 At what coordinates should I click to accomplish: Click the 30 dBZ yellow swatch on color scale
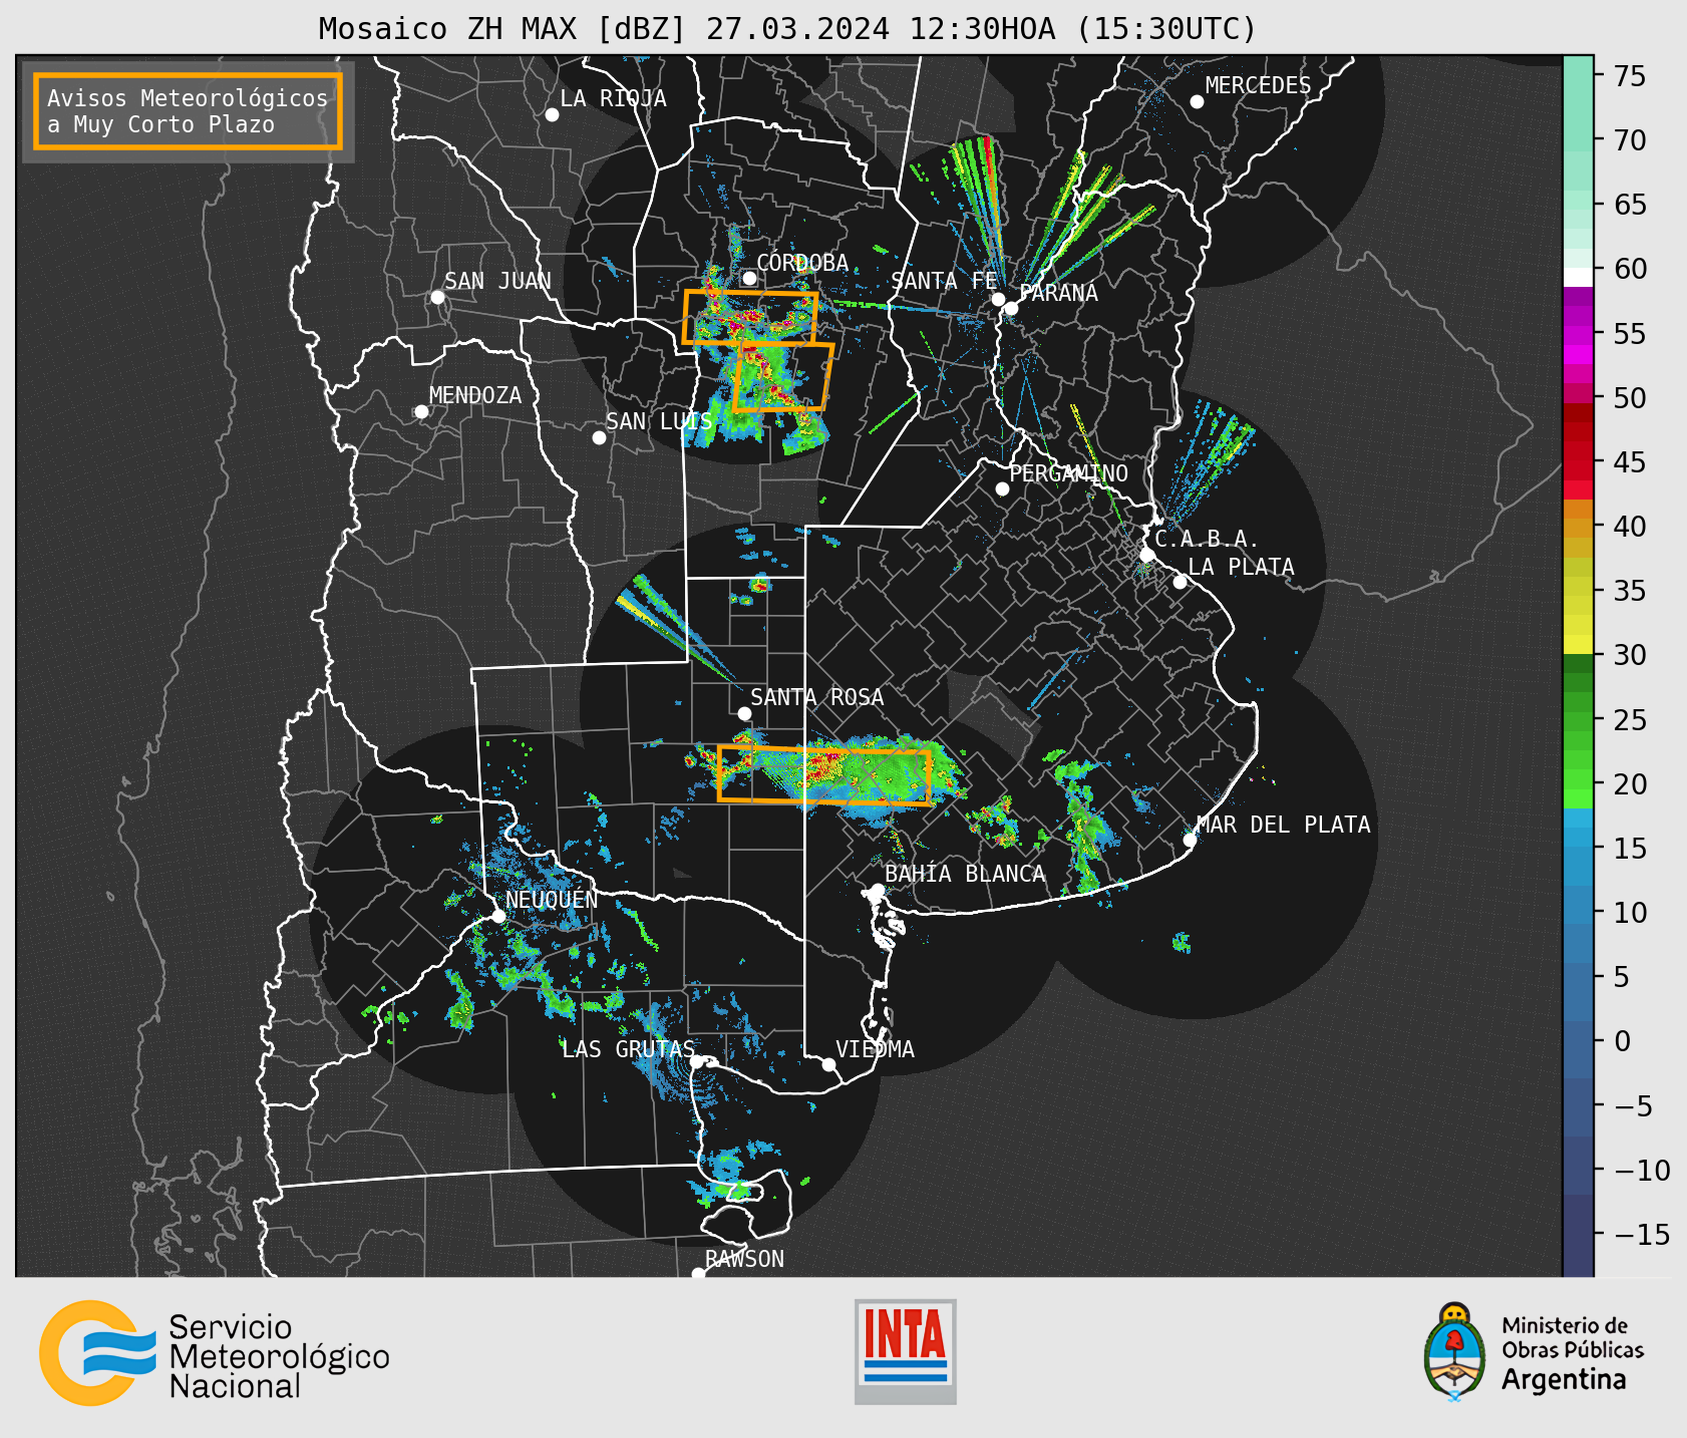[1578, 645]
